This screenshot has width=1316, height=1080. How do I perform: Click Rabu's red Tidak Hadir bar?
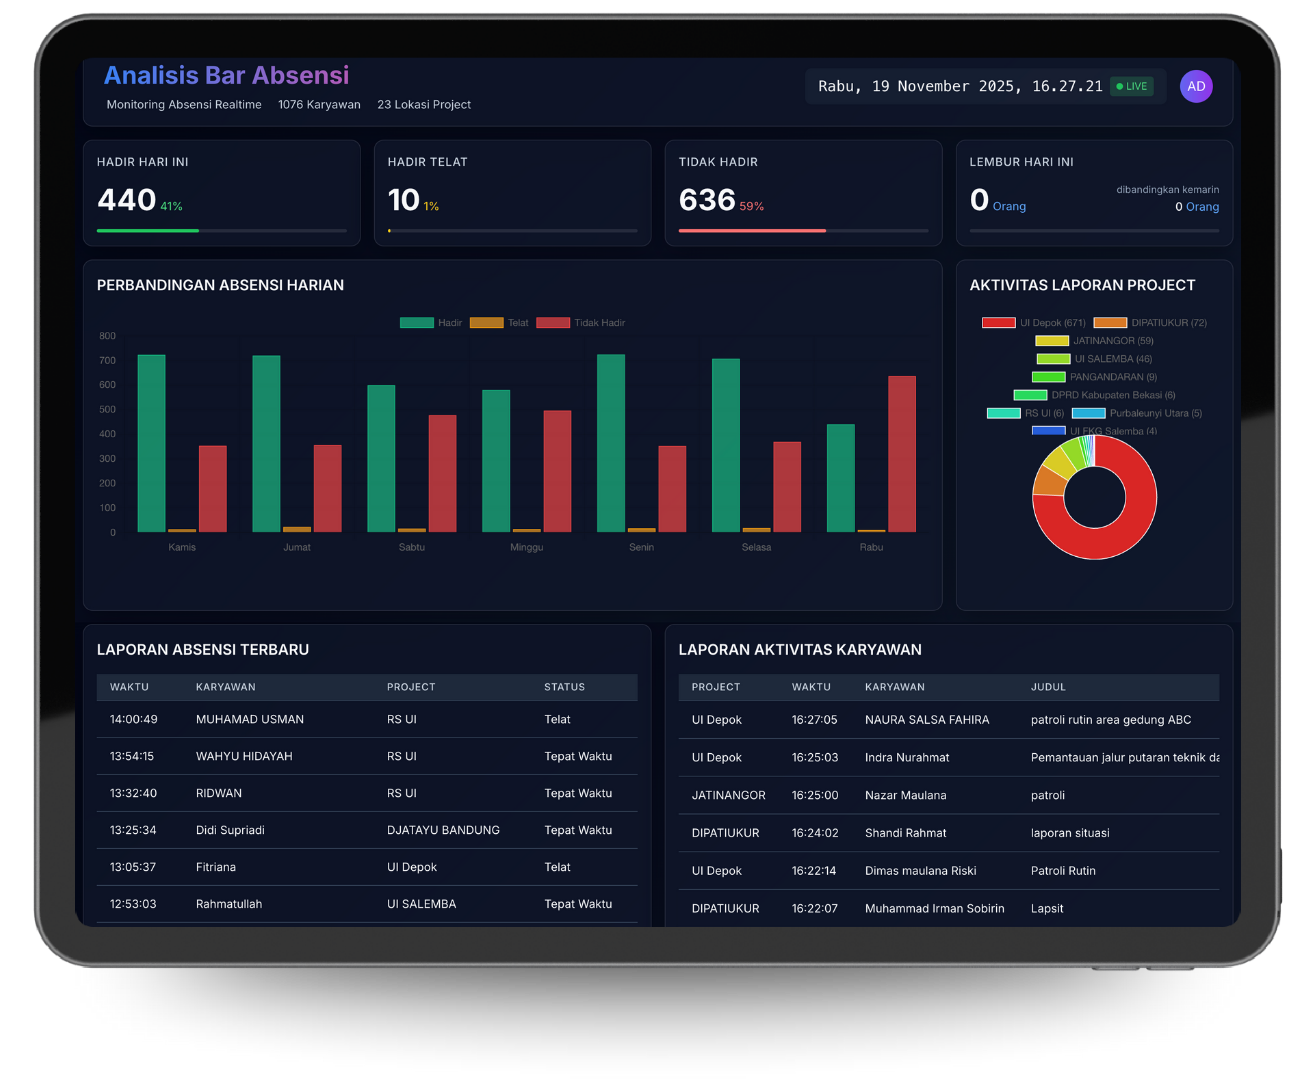tap(902, 455)
